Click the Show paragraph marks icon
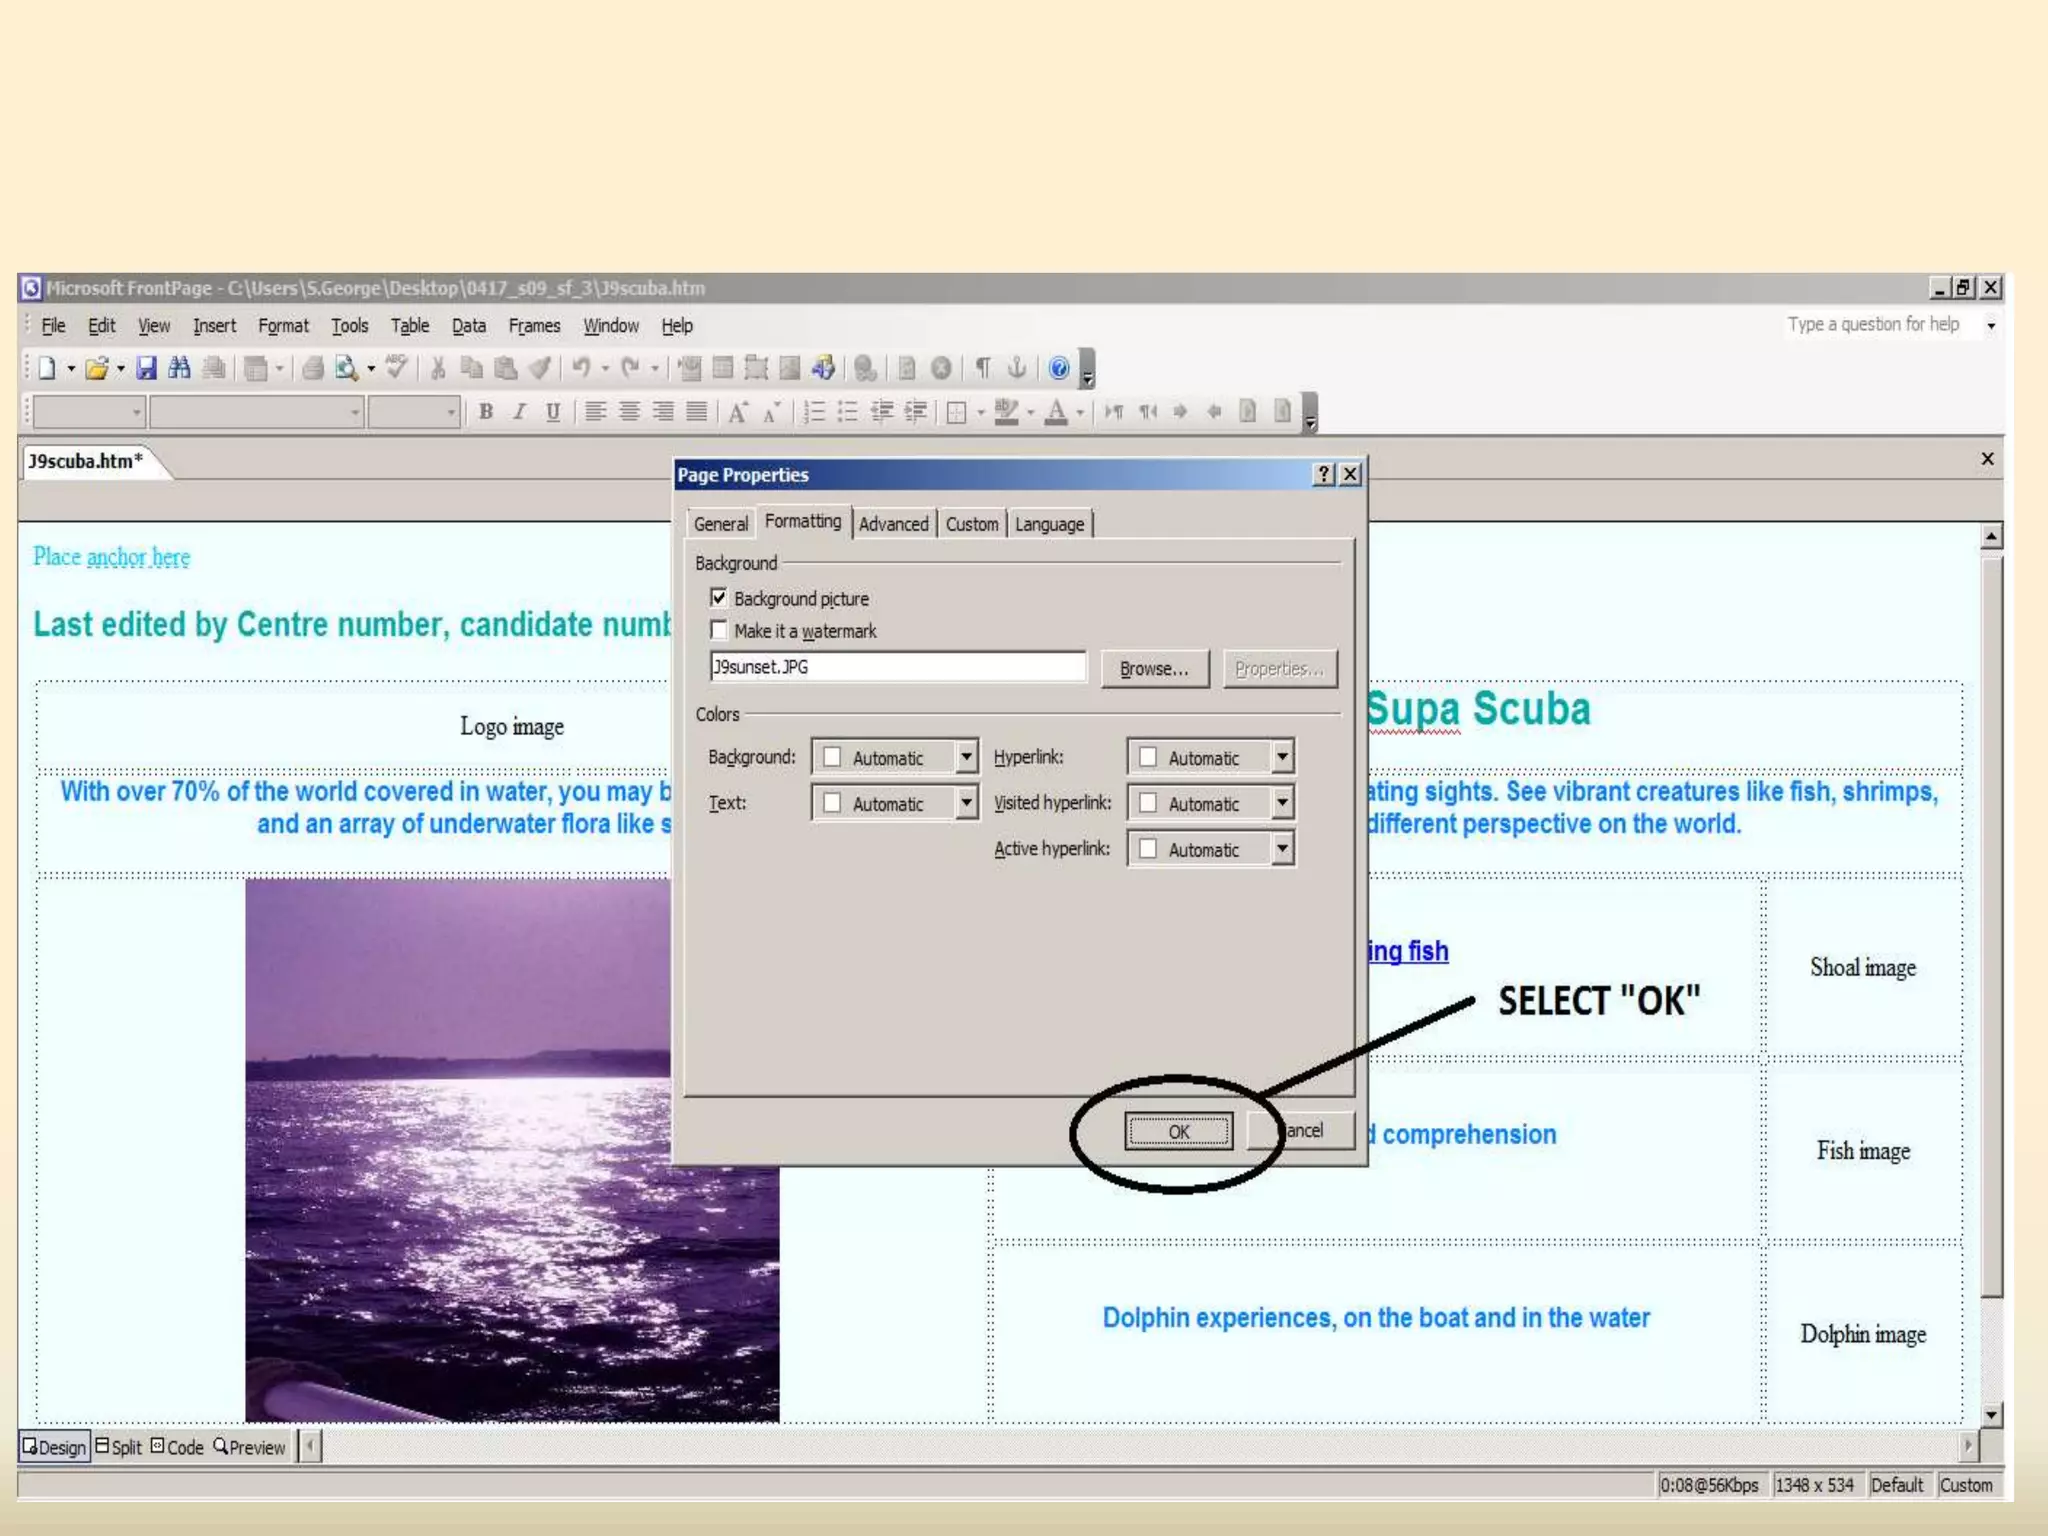Viewport: 2048px width, 1536px height. click(983, 369)
